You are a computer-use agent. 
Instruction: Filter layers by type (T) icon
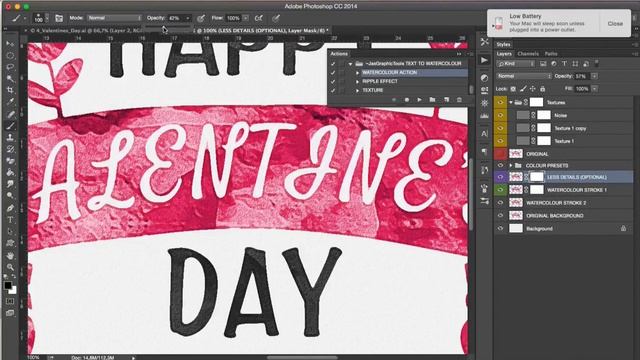point(564,64)
